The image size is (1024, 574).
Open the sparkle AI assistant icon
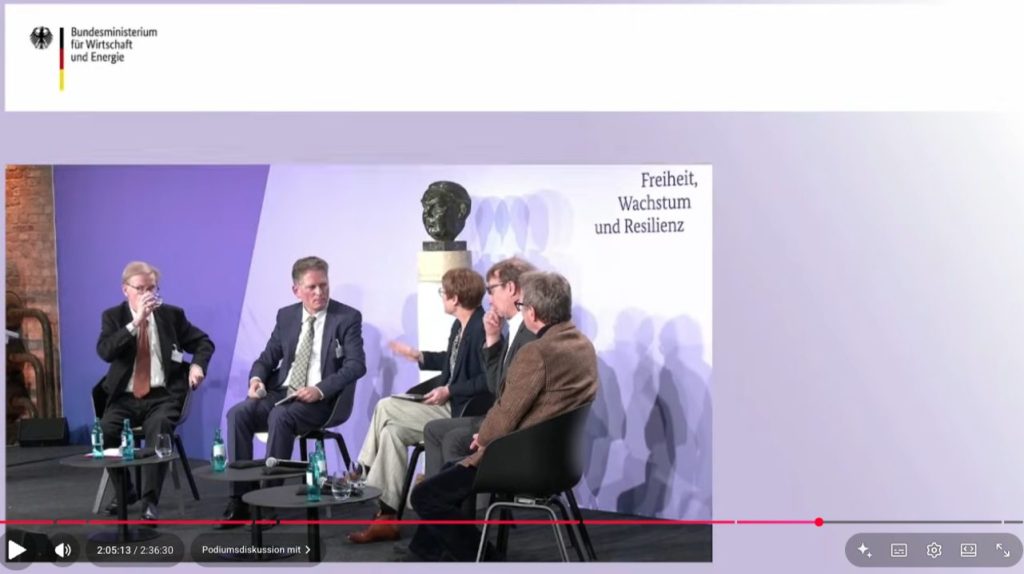tap(865, 550)
